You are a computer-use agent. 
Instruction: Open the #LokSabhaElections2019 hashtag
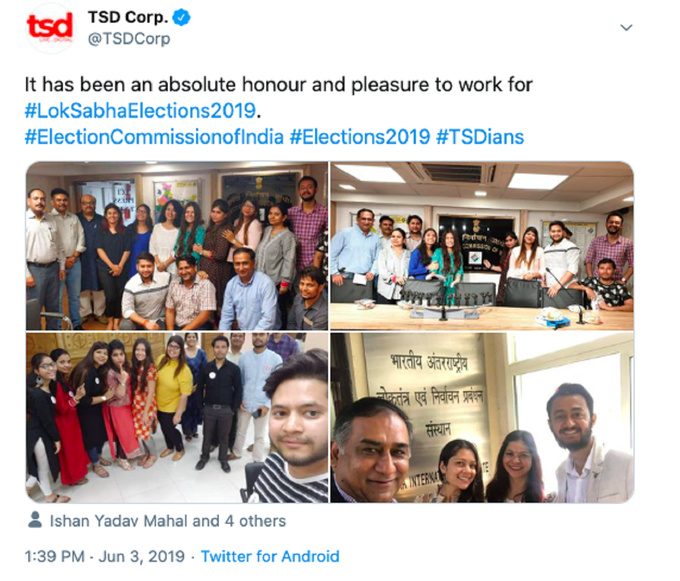[x=140, y=111]
